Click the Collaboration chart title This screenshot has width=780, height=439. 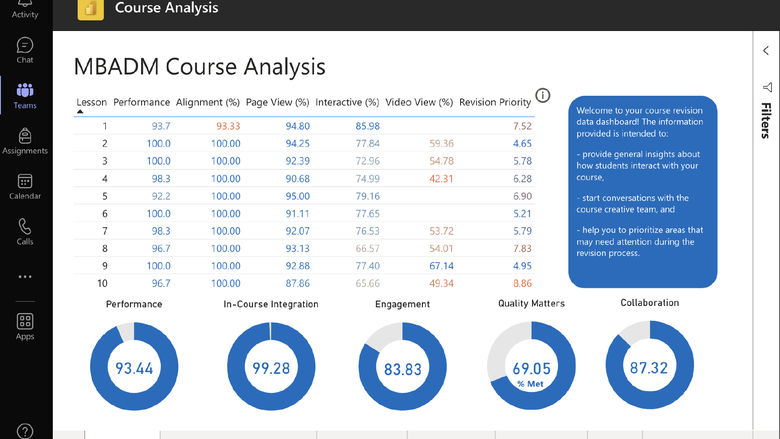point(650,303)
